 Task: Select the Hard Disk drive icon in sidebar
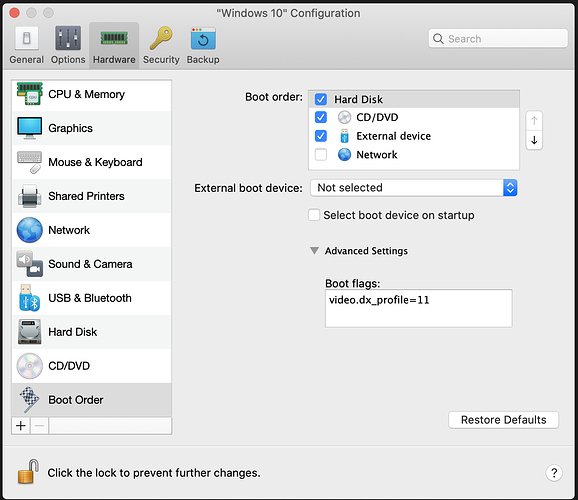29,332
